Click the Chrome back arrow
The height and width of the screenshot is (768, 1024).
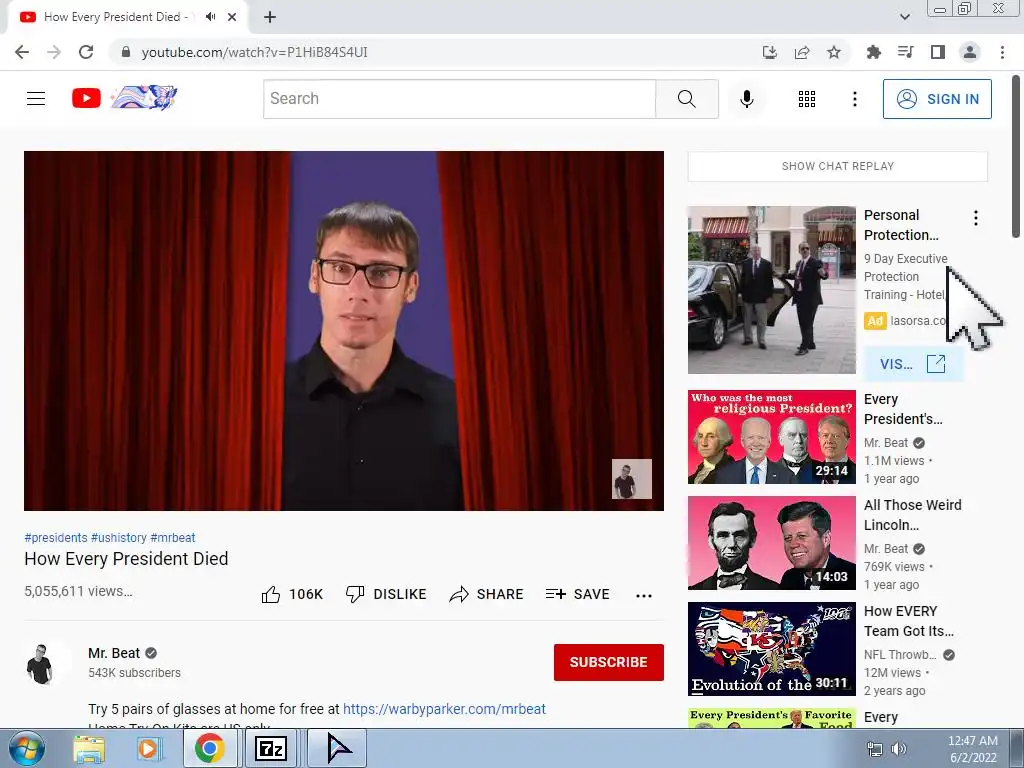pyautogui.click(x=22, y=52)
